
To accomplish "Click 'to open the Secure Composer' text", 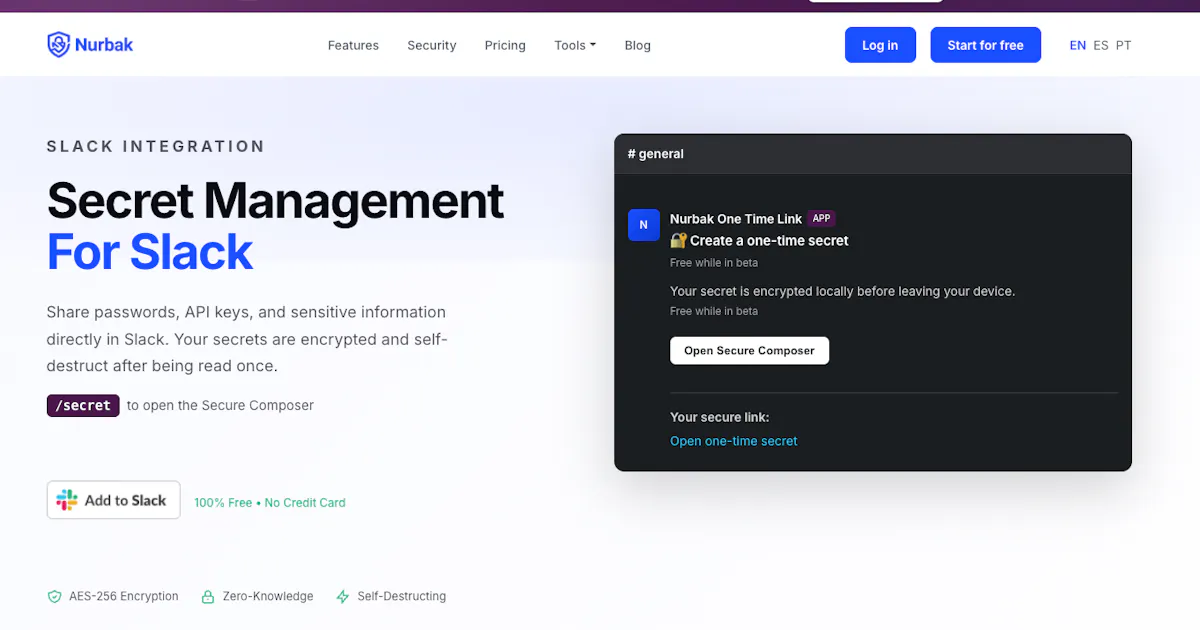I will click(220, 406).
